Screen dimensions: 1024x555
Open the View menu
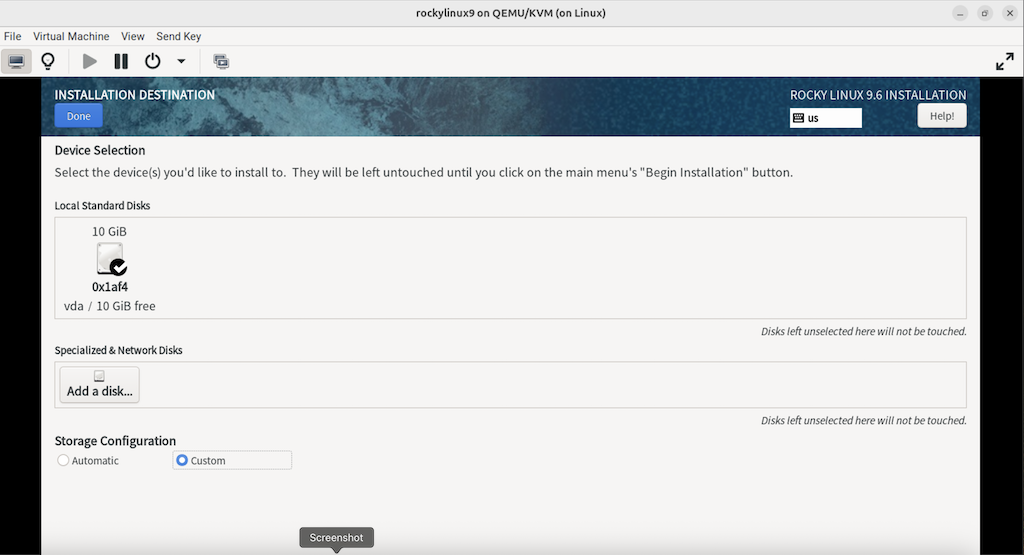click(x=133, y=37)
